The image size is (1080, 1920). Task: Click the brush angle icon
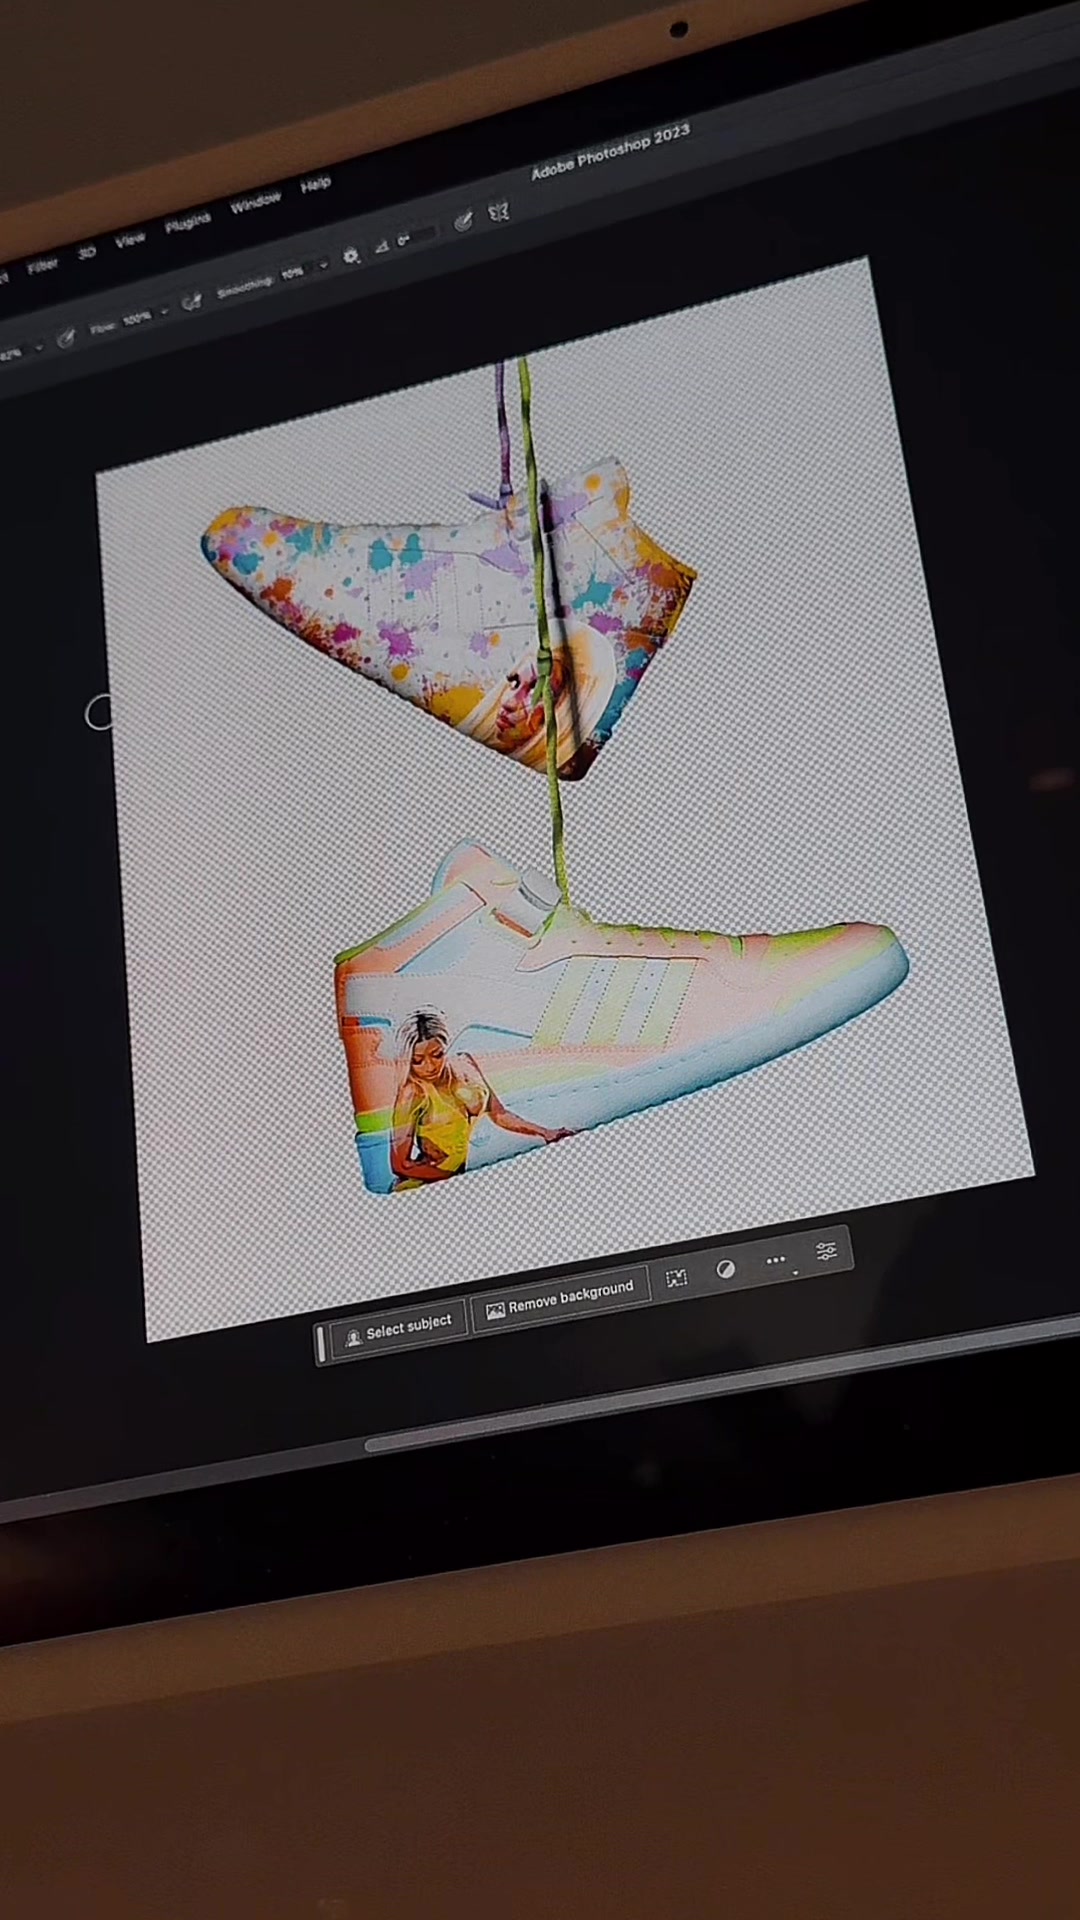(x=382, y=247)
